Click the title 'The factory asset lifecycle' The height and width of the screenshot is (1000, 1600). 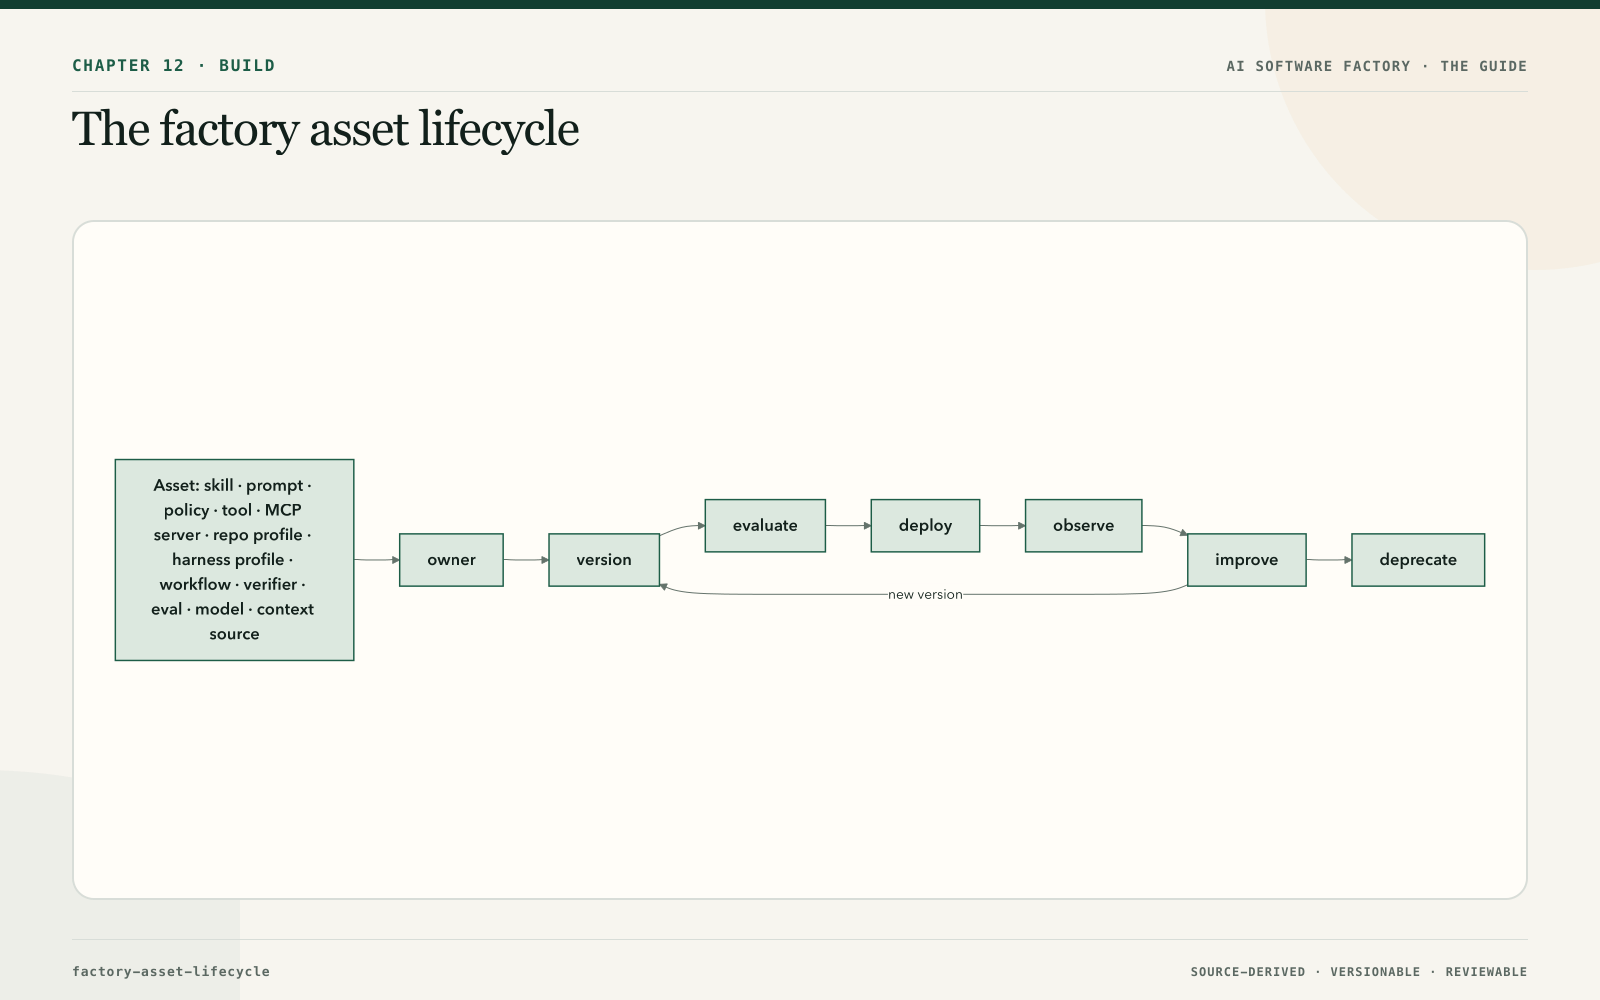(325, 130)
